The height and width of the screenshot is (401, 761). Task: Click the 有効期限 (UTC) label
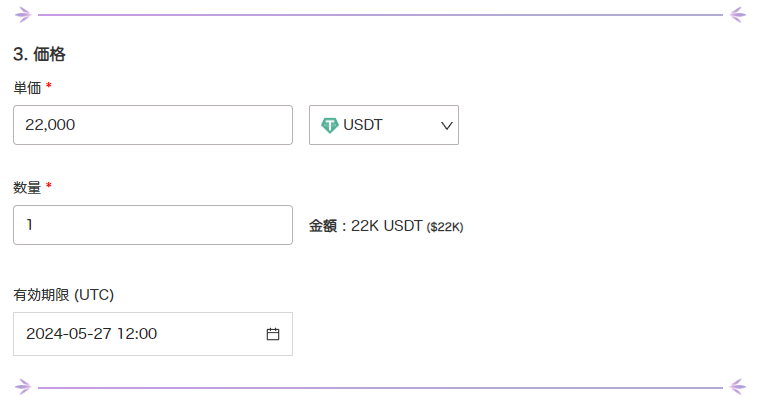pos(63,295)
